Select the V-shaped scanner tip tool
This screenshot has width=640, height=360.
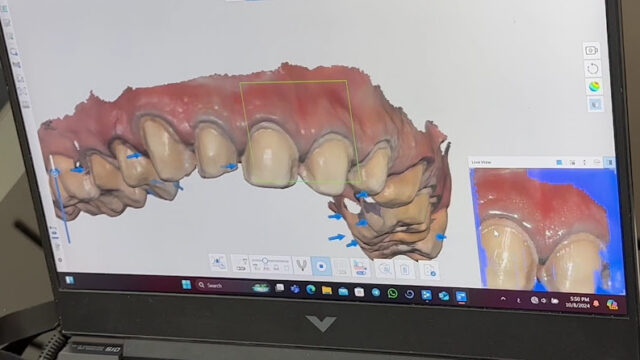(x=302, y=266)
